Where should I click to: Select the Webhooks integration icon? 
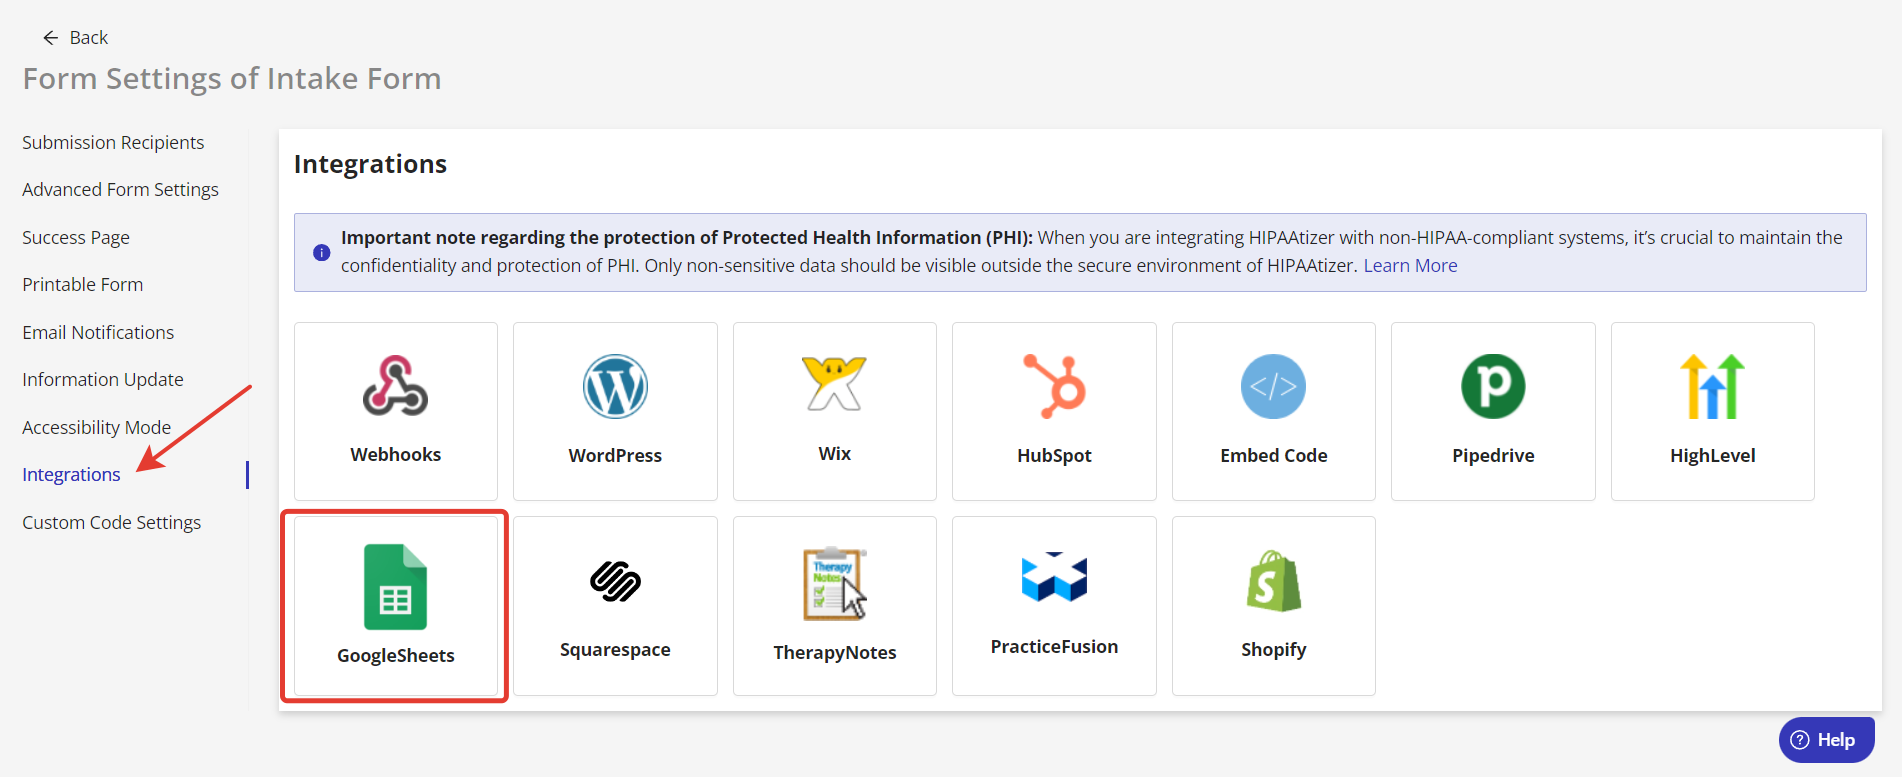[x=395, y=410]
